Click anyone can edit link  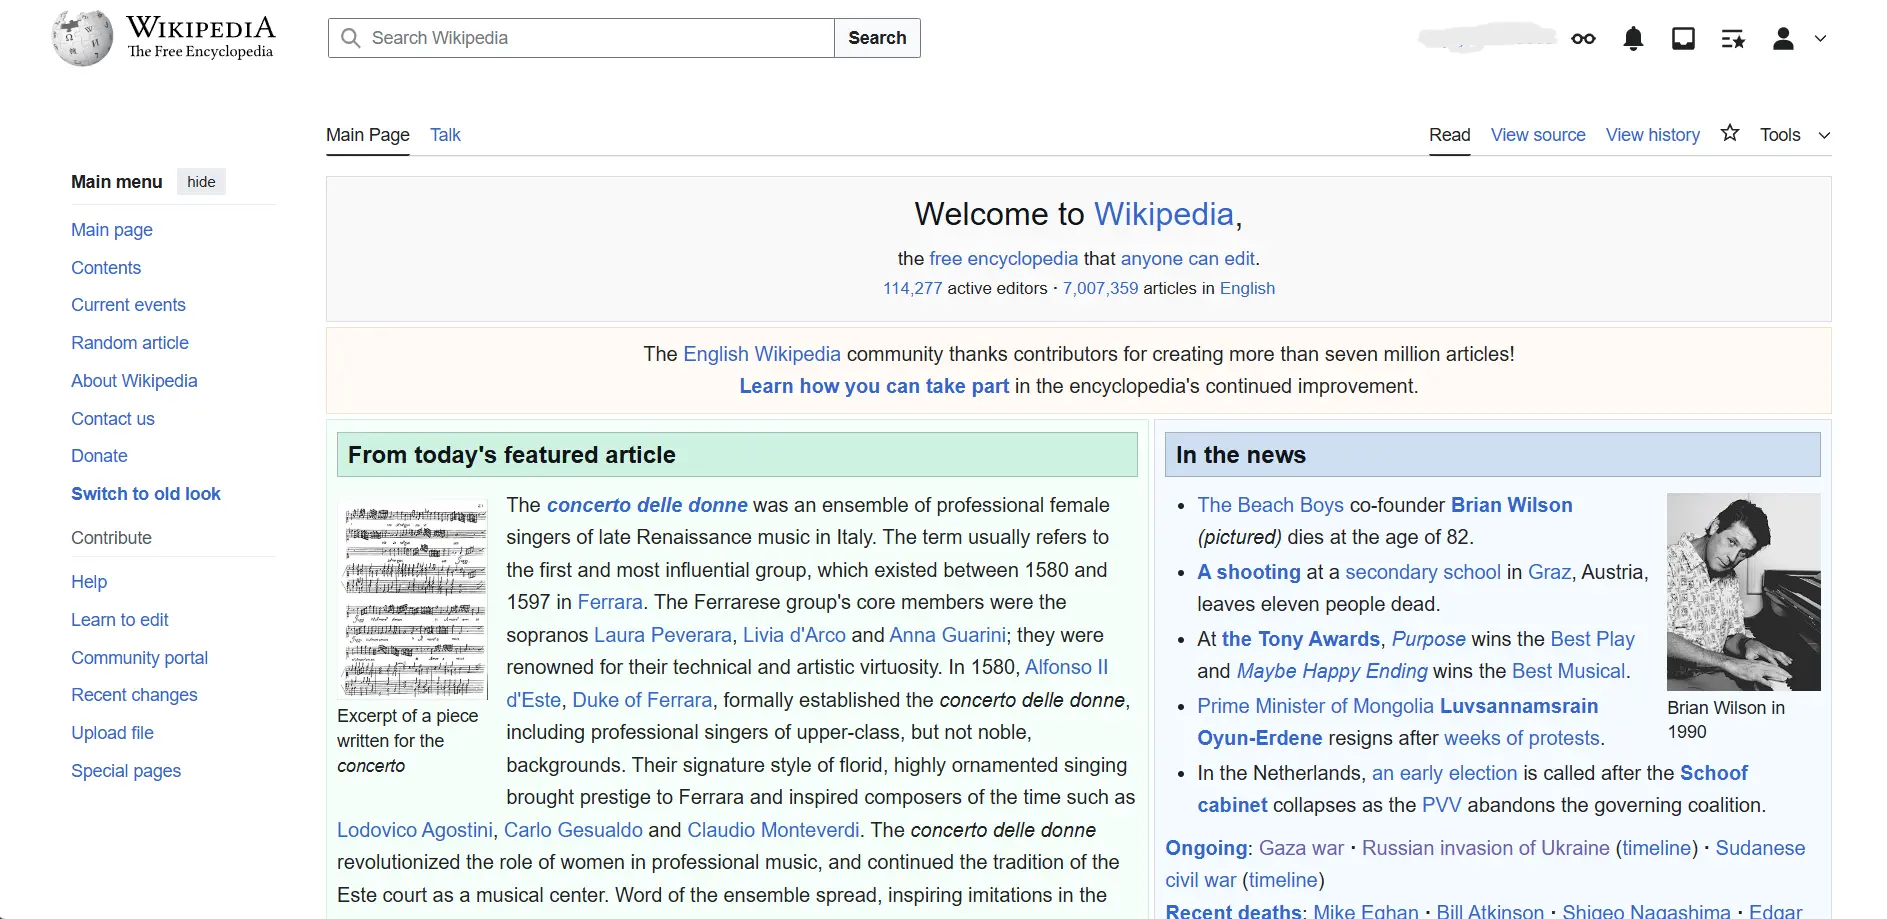[1188, 259]
